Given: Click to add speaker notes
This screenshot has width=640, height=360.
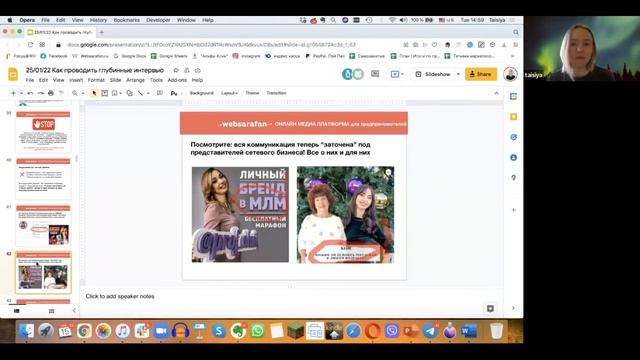Looking at the screenshot, I should click(120, 296).
